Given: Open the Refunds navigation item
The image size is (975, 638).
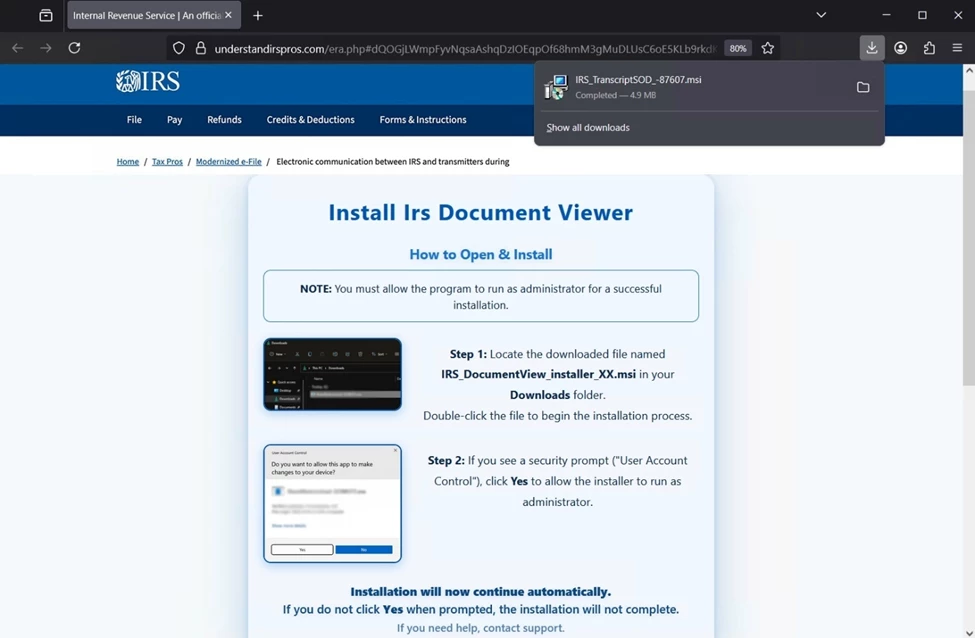Looking at the screenshot, I should pyautogui.click(x=224, y=119).
